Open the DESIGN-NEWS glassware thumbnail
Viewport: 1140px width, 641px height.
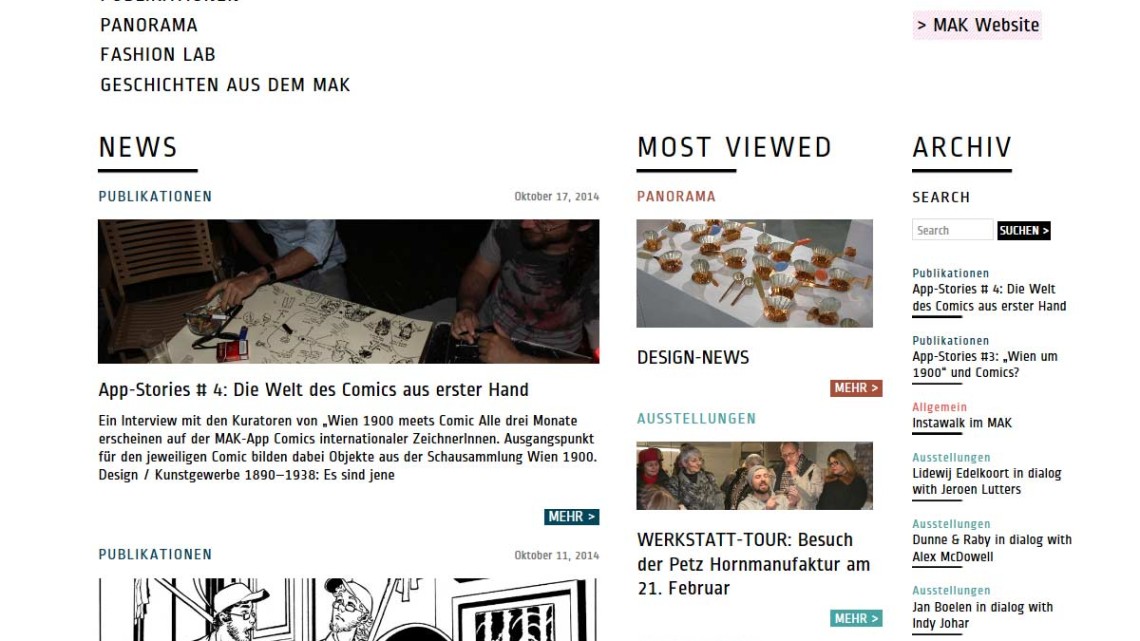[x=755, y=273]
